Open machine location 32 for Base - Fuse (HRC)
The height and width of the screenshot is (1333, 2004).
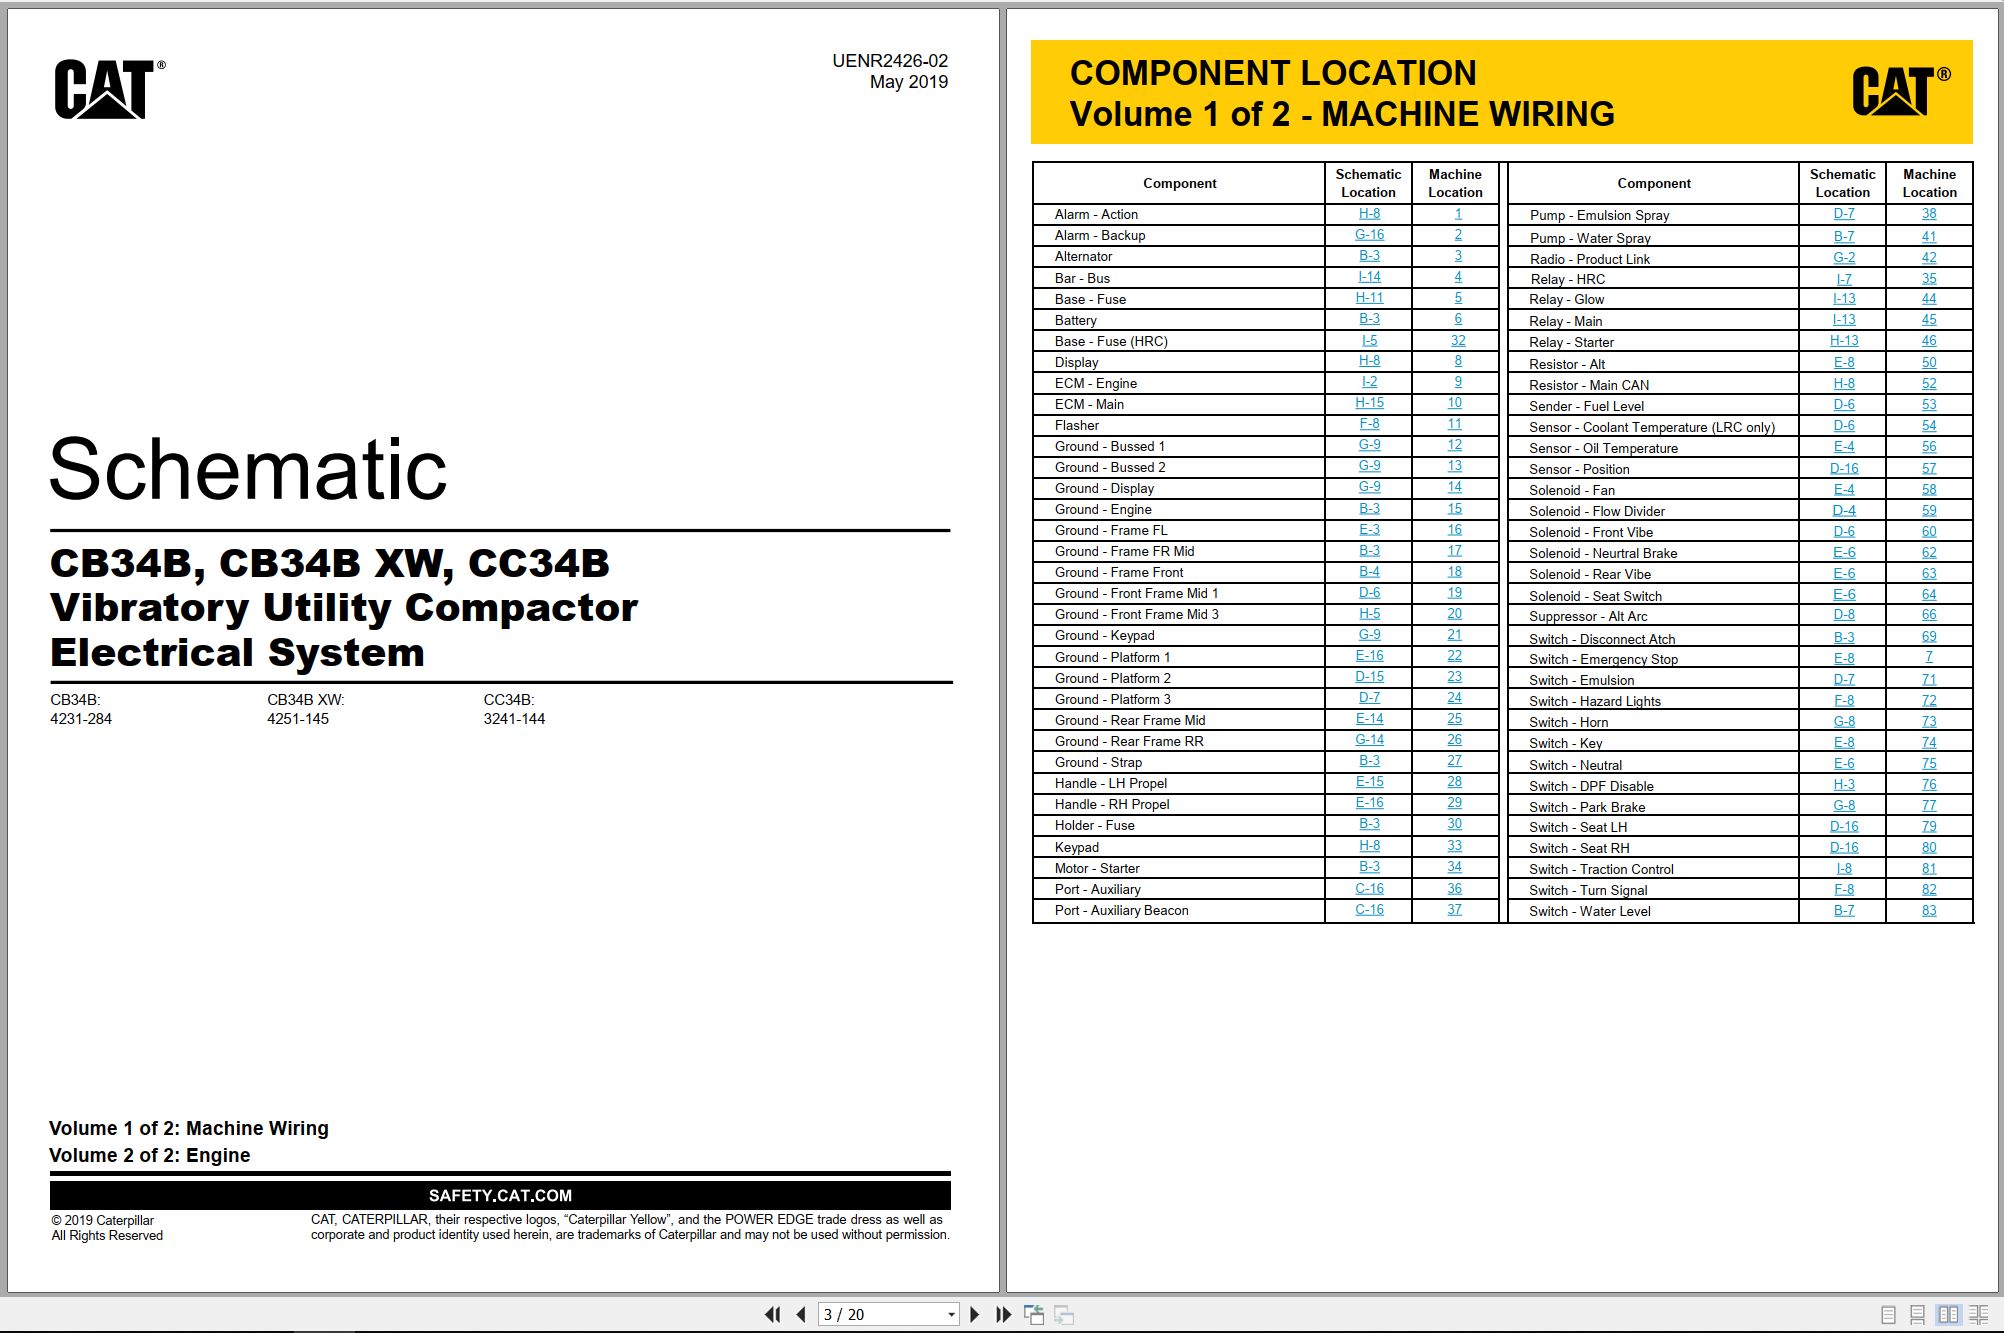(1458, 340)
